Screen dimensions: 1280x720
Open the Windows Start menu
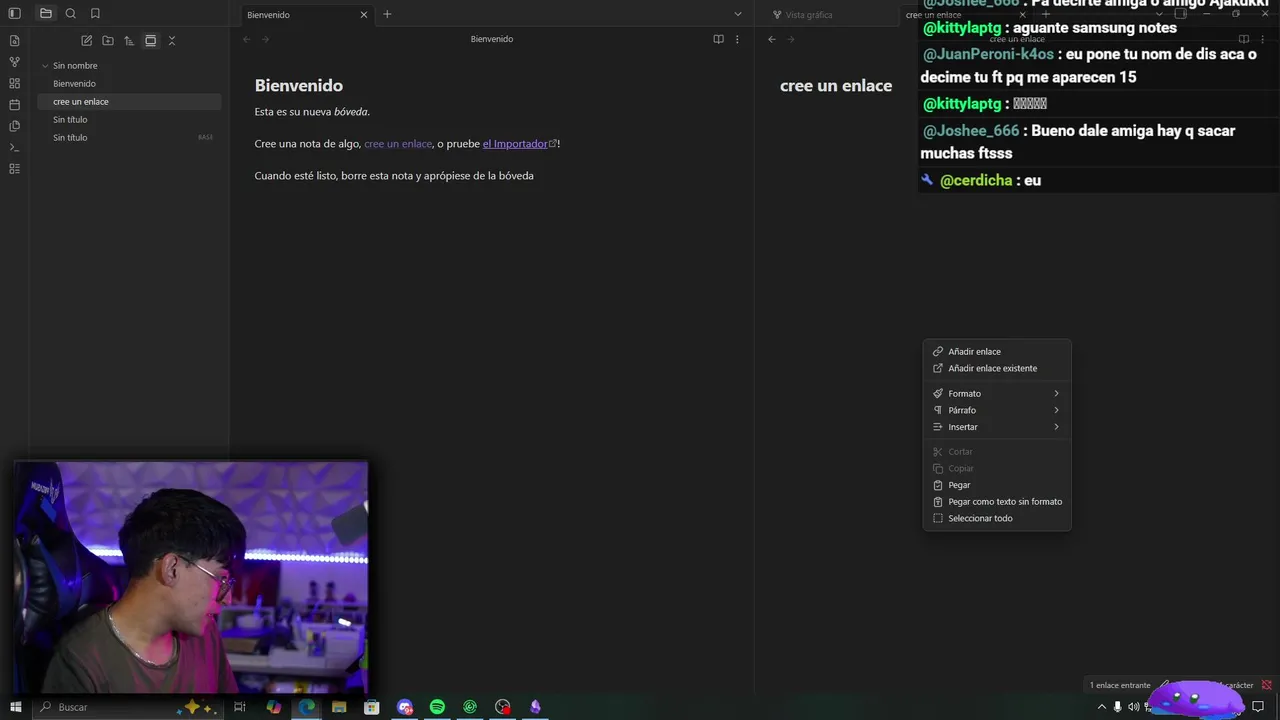point(15,707)
